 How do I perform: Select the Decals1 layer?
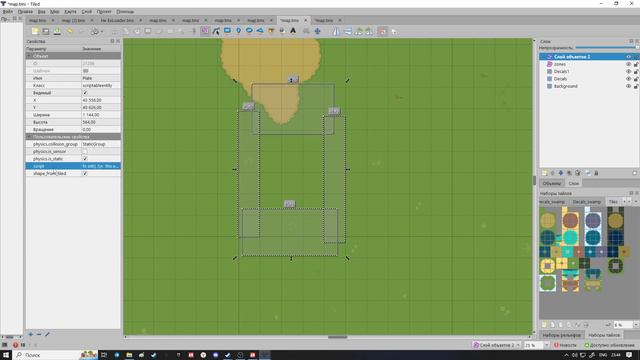click(561, 71)
